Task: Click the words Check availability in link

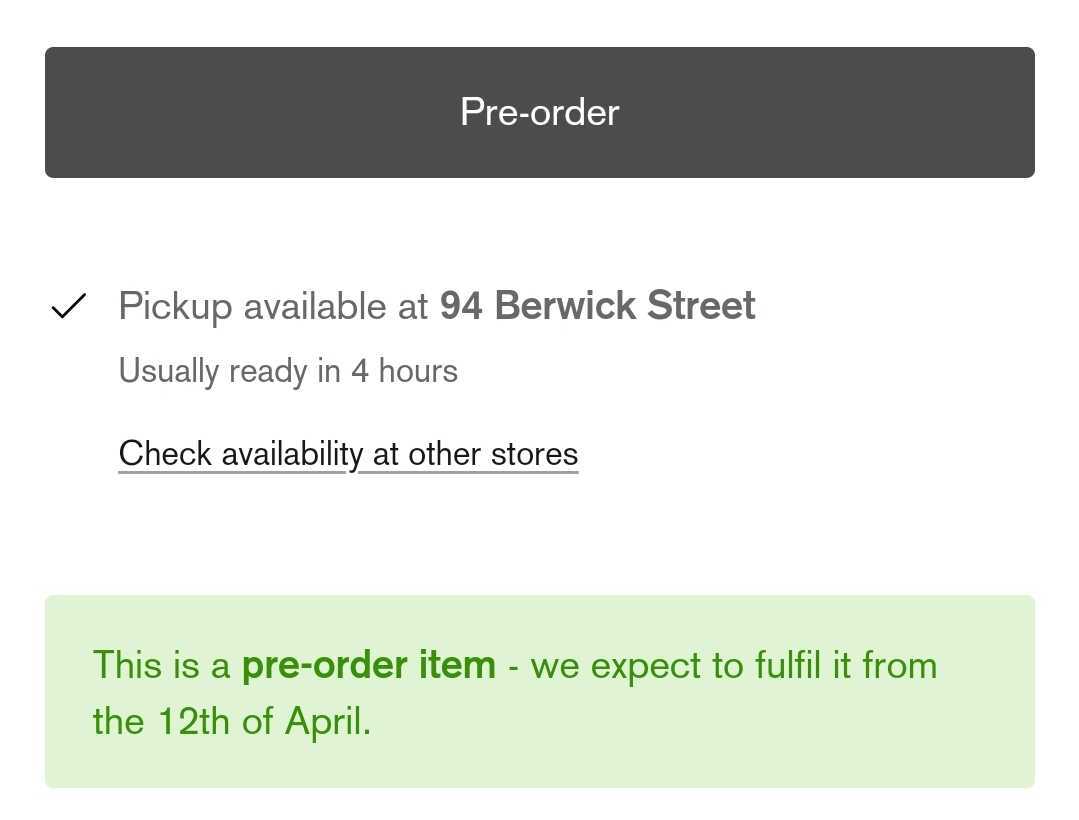Action: 240,454
